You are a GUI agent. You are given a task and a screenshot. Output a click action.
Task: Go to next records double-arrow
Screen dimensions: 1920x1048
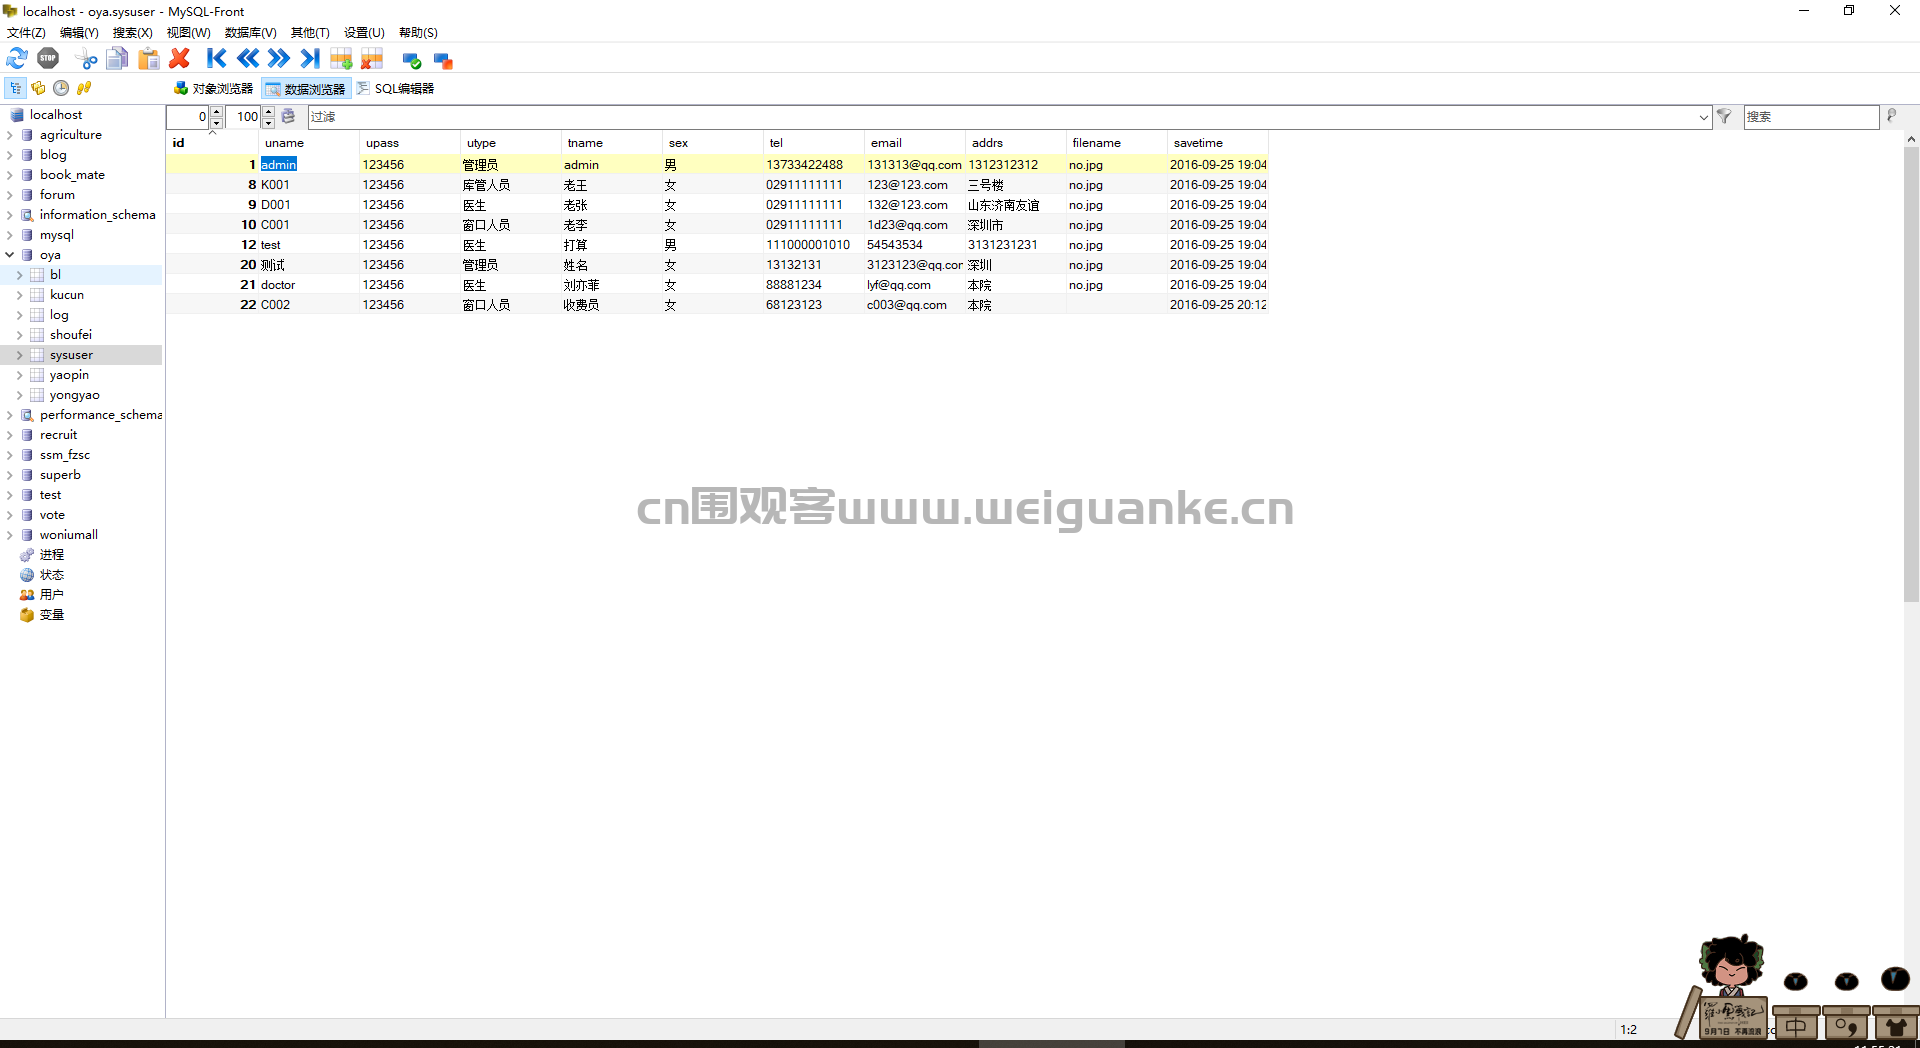[x=279, y=59]
